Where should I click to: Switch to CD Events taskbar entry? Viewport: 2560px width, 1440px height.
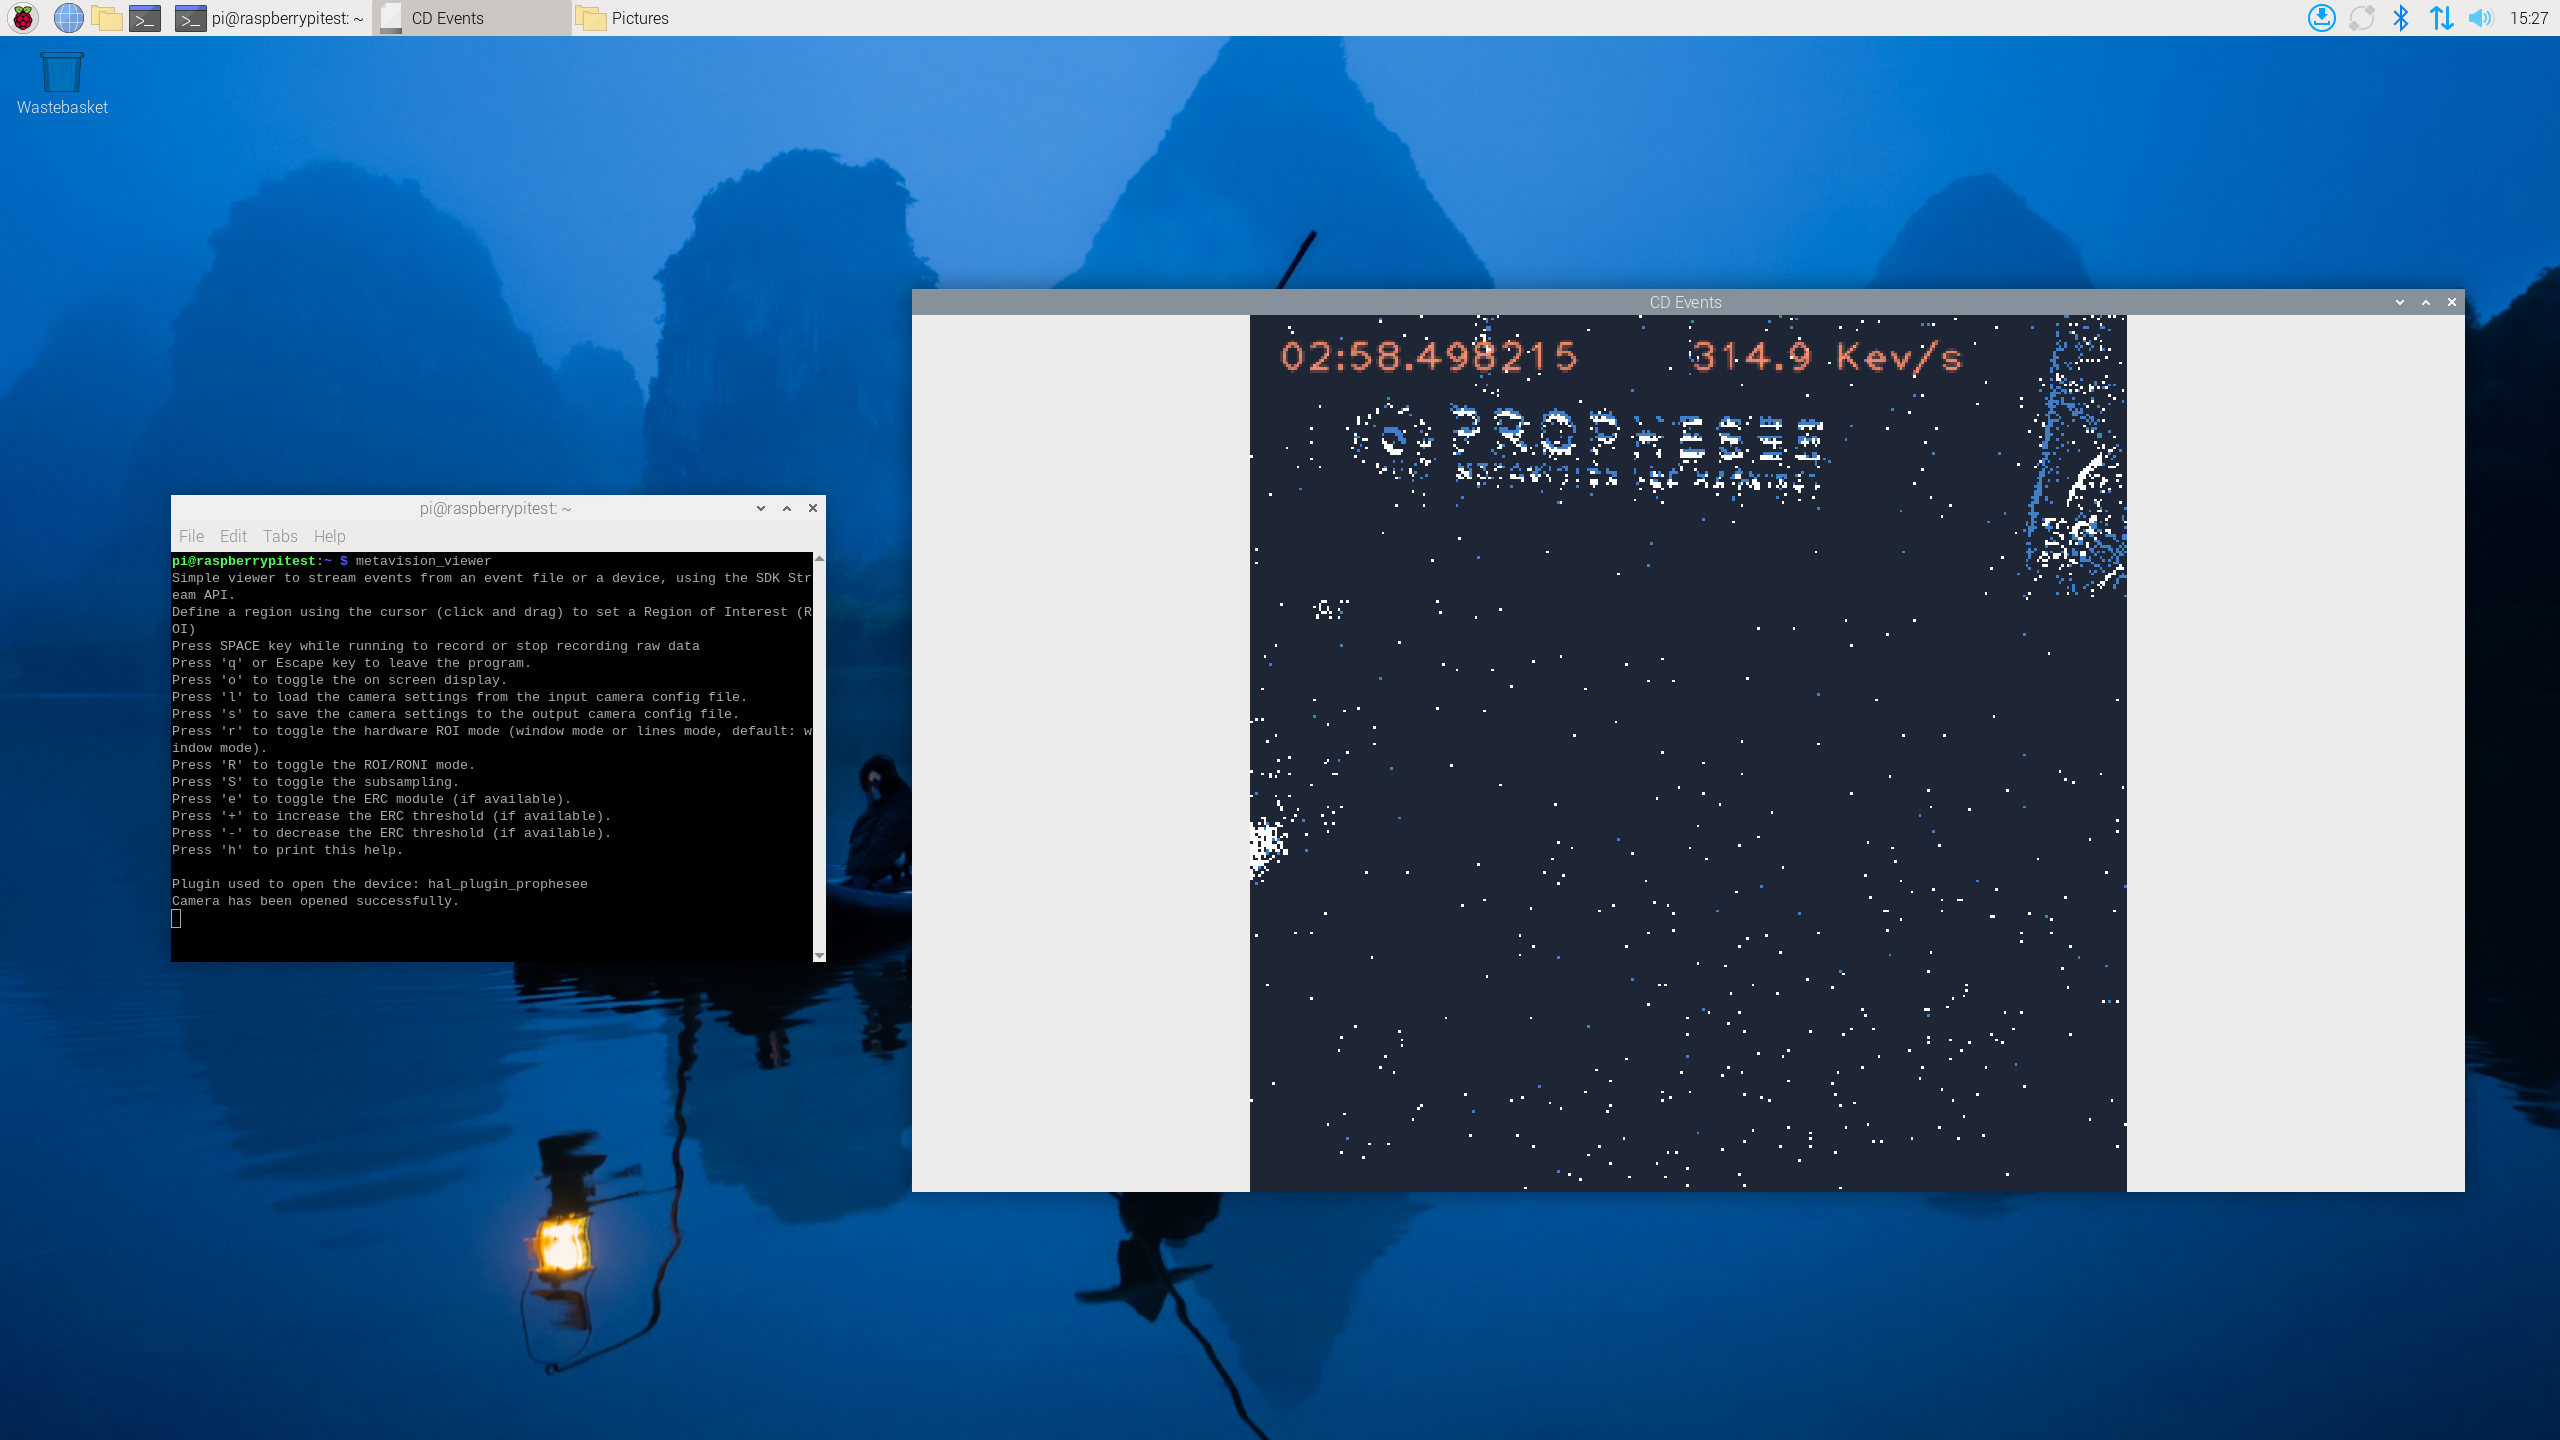pyautogui.click(x=471, y=18)
